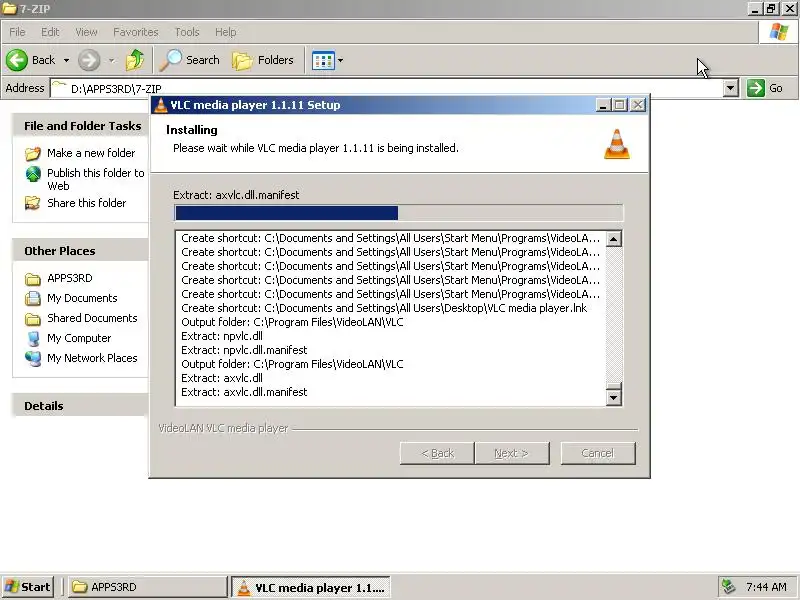Click the My Computer icon
The height and width of the screenshot is (600, 800).
click(x=33, y=338)
